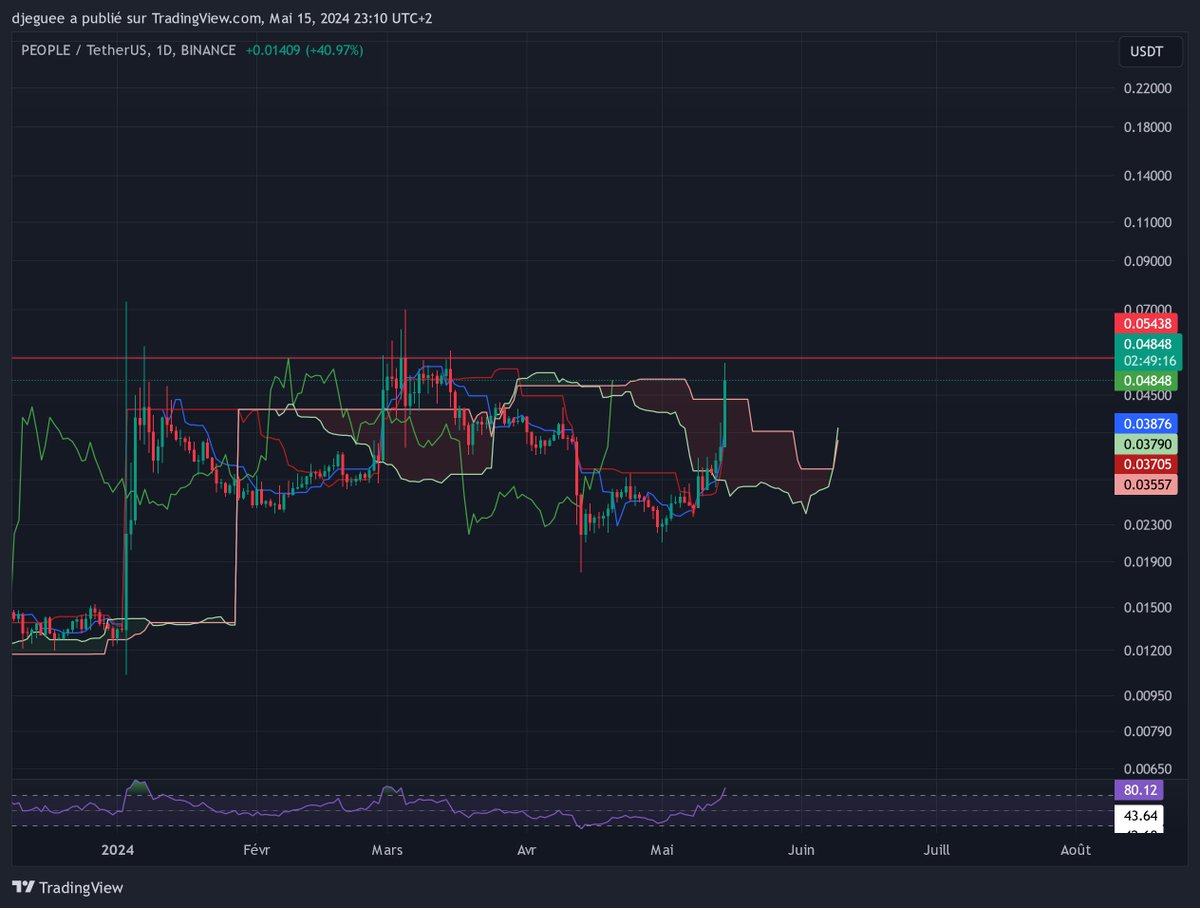This screenshot has height=908, width=1200.
Task: Select the 0.18000 price axis label
Action: coord(1147,128)
